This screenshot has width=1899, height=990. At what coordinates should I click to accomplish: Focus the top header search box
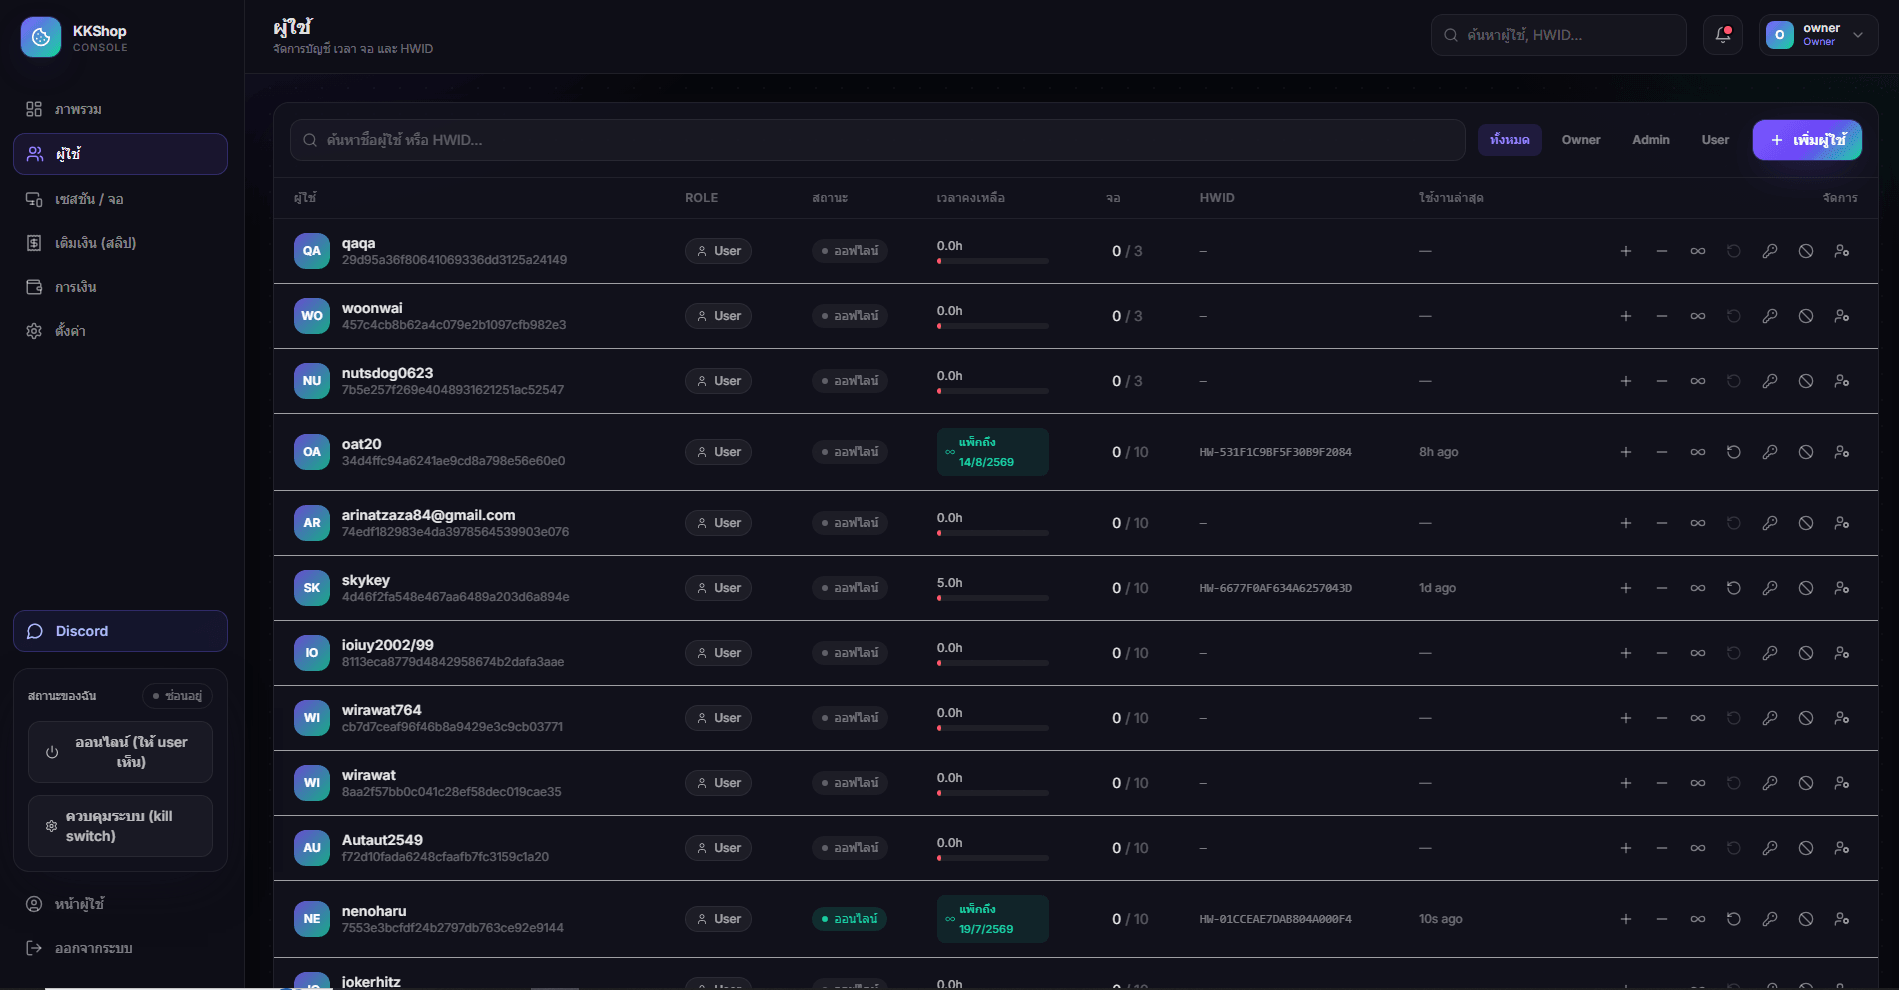tap(1559, 35)
